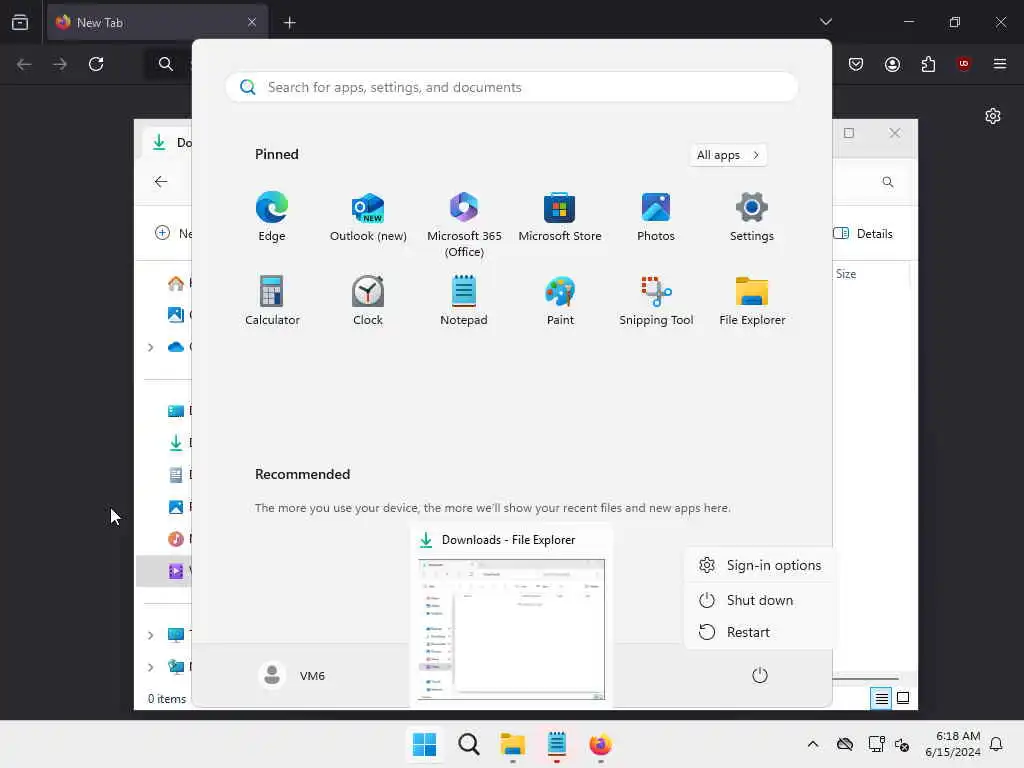Viewport: 1024px width, 768px height.
Task: Open taskbar clock showing 6:18 AM
Action: 953,744
